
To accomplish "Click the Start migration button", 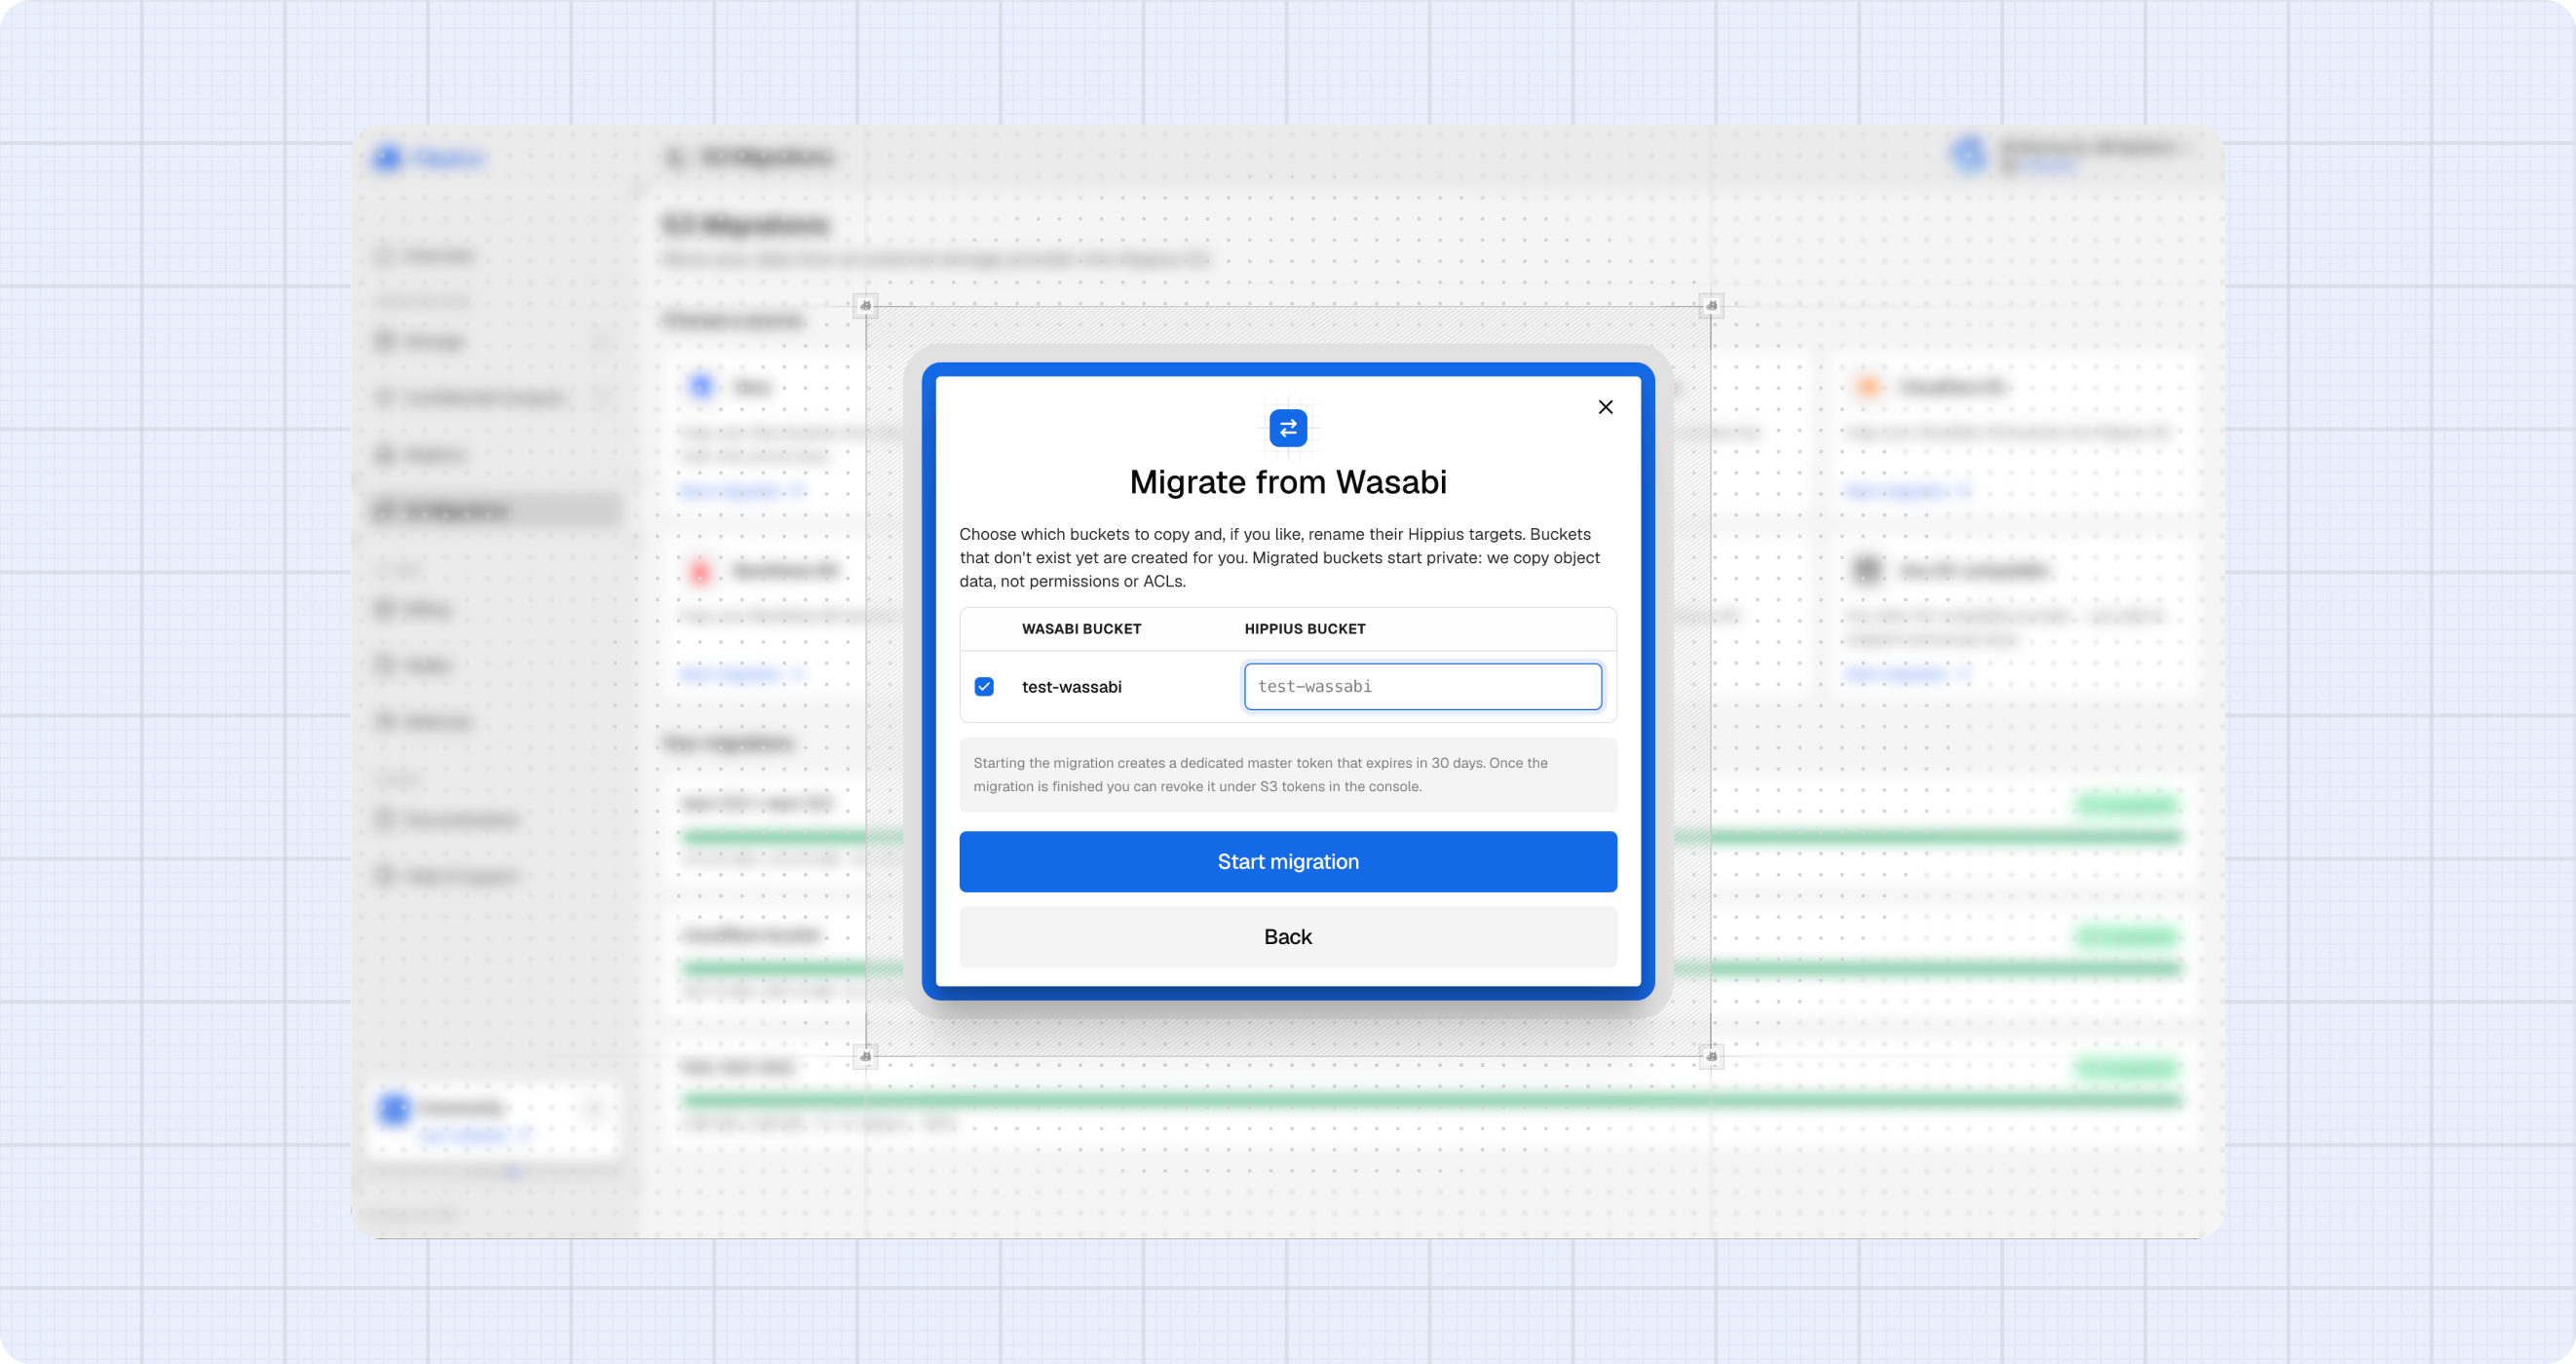I will (x=1288, y=862).
